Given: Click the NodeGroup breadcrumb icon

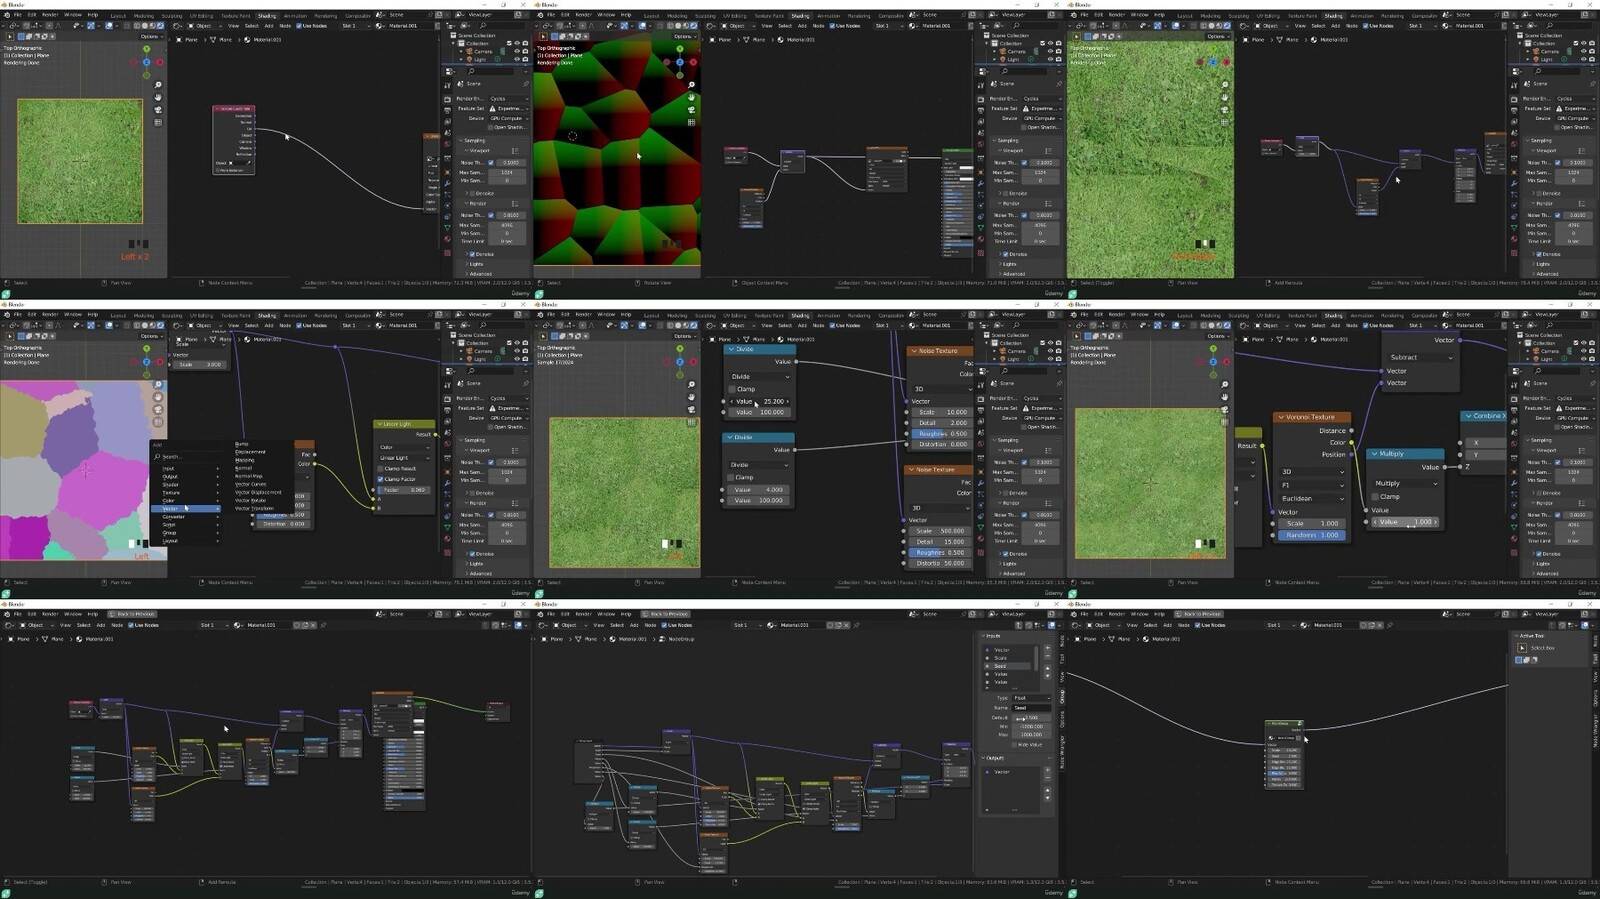Looking at the screenshot, I should point(662,639).
